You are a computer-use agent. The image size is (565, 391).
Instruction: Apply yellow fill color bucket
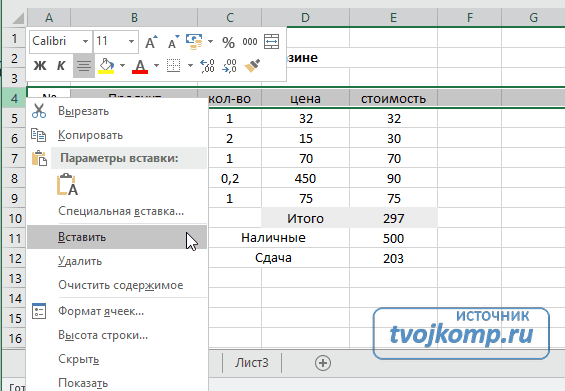[106, 66]
